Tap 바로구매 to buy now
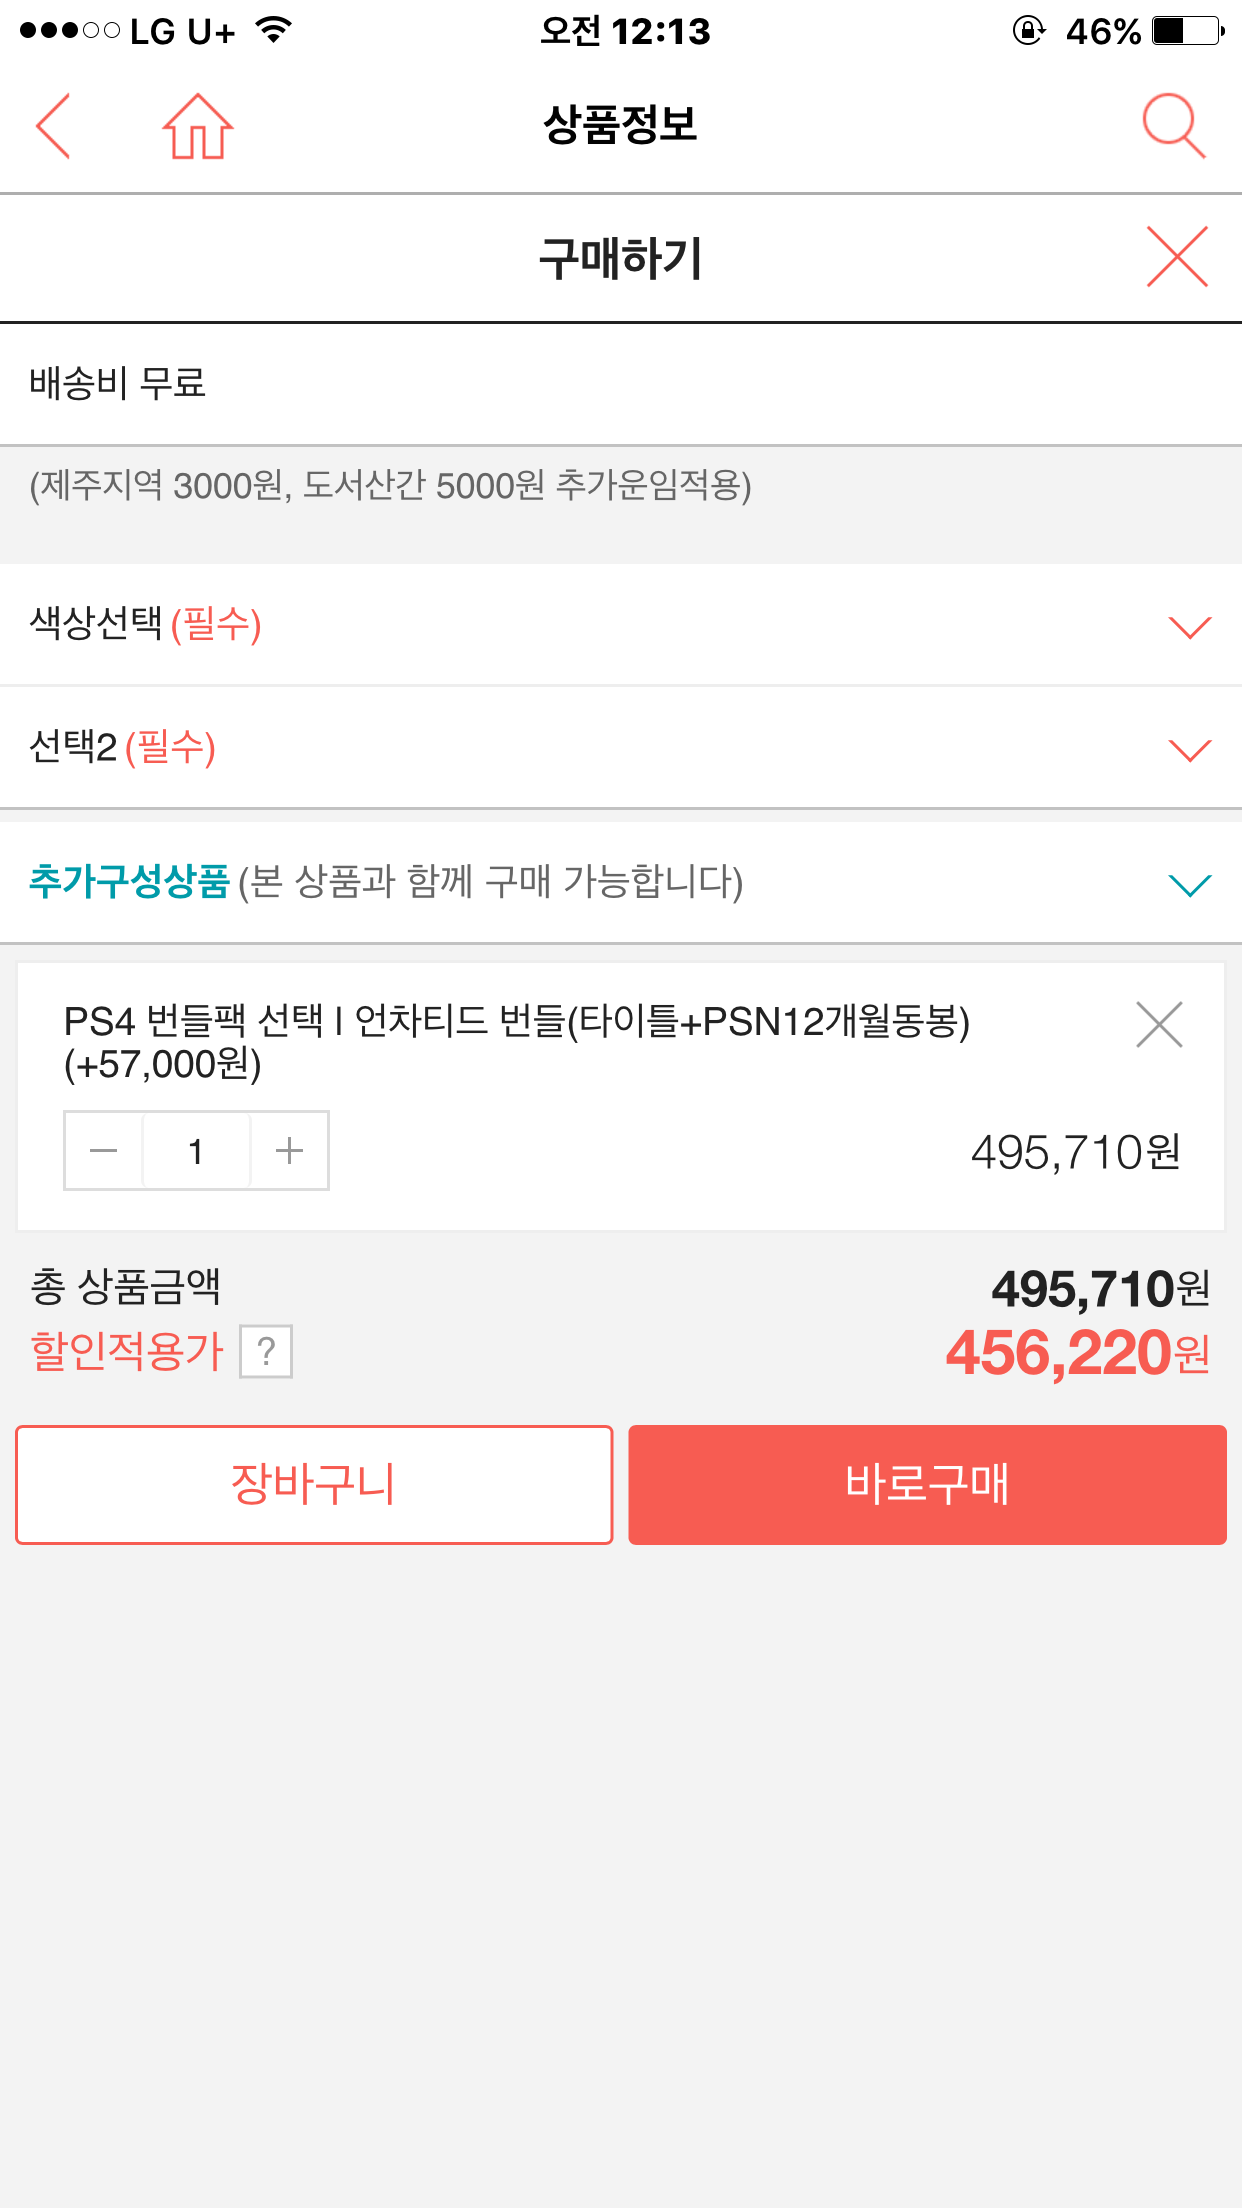Viewport: 1242px width, 2208px height. coord(927,1484)
